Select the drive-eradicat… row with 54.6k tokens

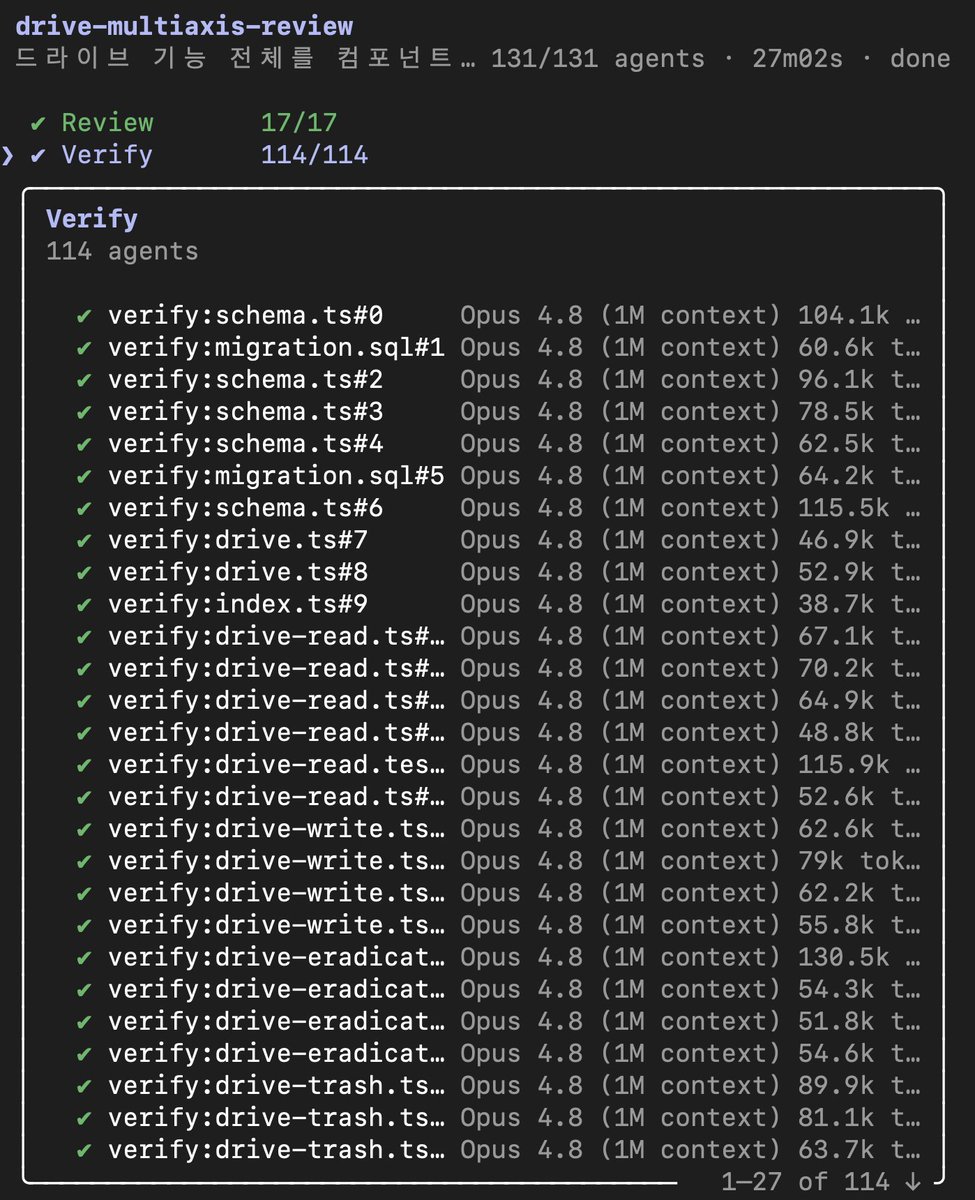pos(499,1053)
